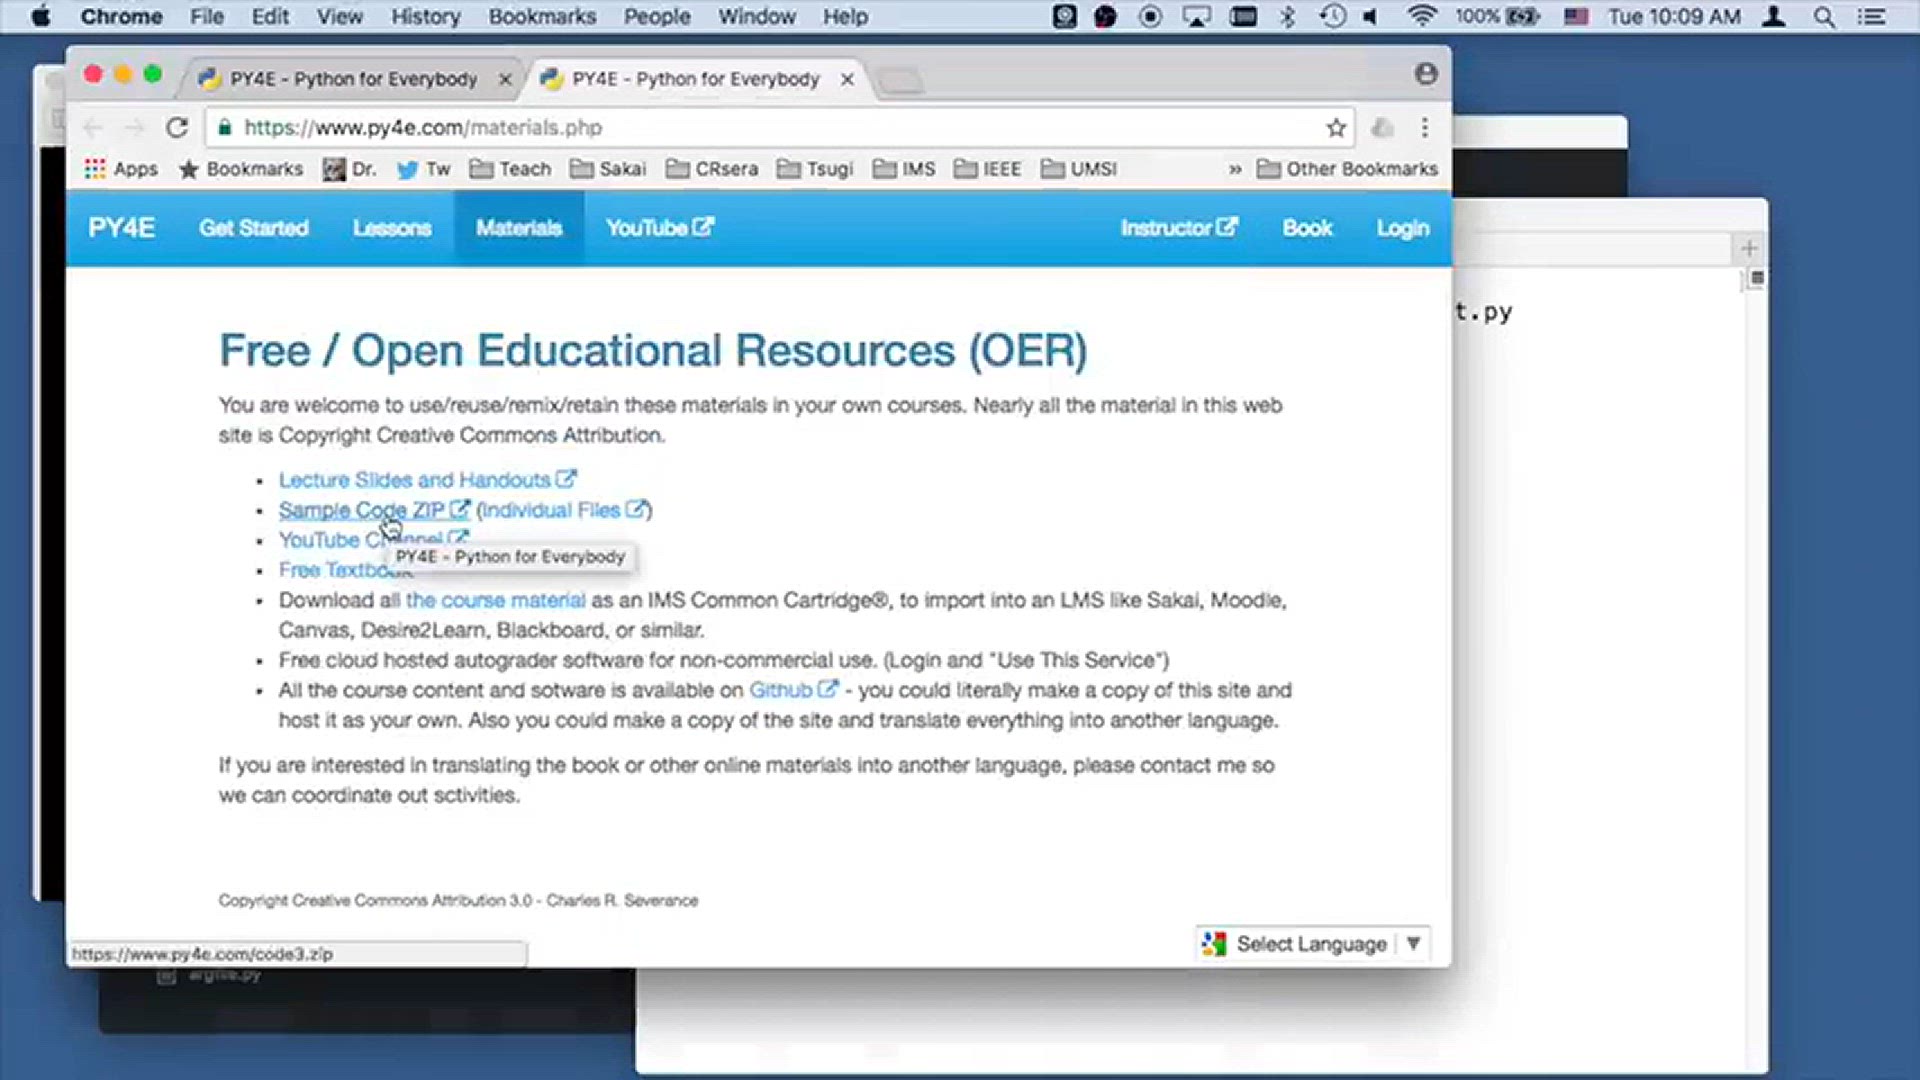Open the Book nav link
Image resolution: width=1920 pixels, height=1080 pixels.
(x=1307, y=228)
